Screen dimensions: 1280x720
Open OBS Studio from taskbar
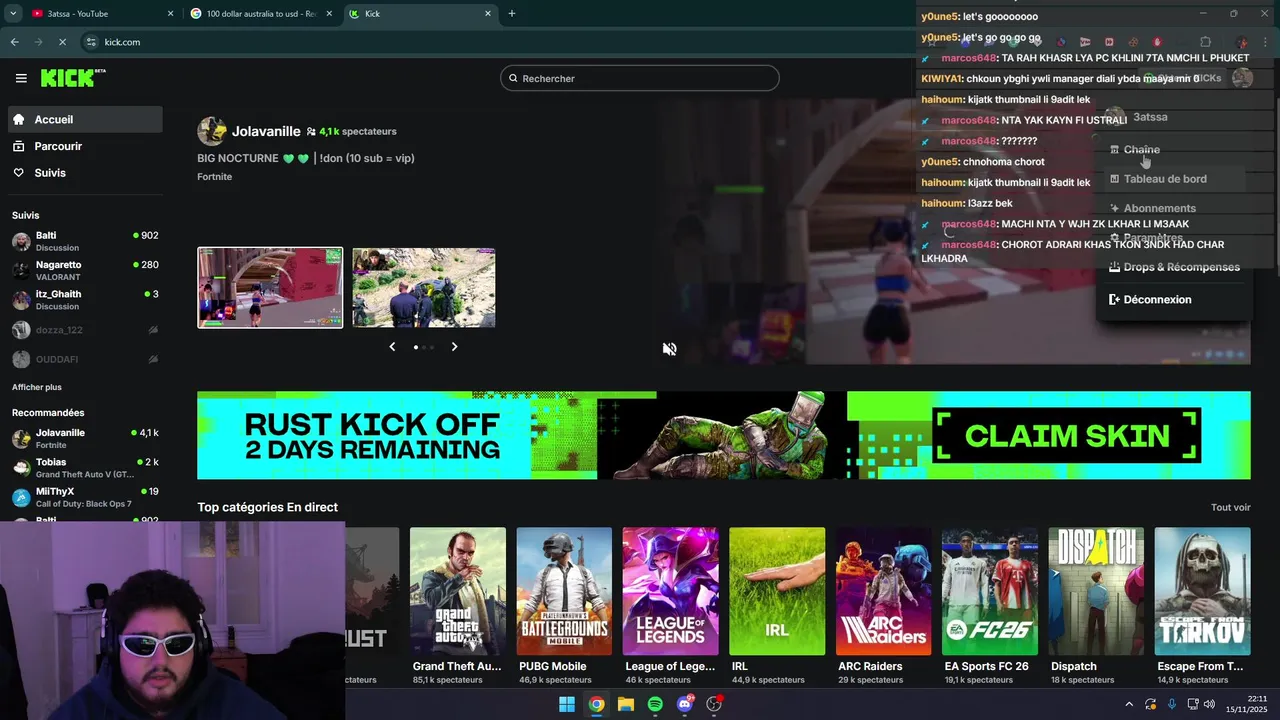pos(714,704)
